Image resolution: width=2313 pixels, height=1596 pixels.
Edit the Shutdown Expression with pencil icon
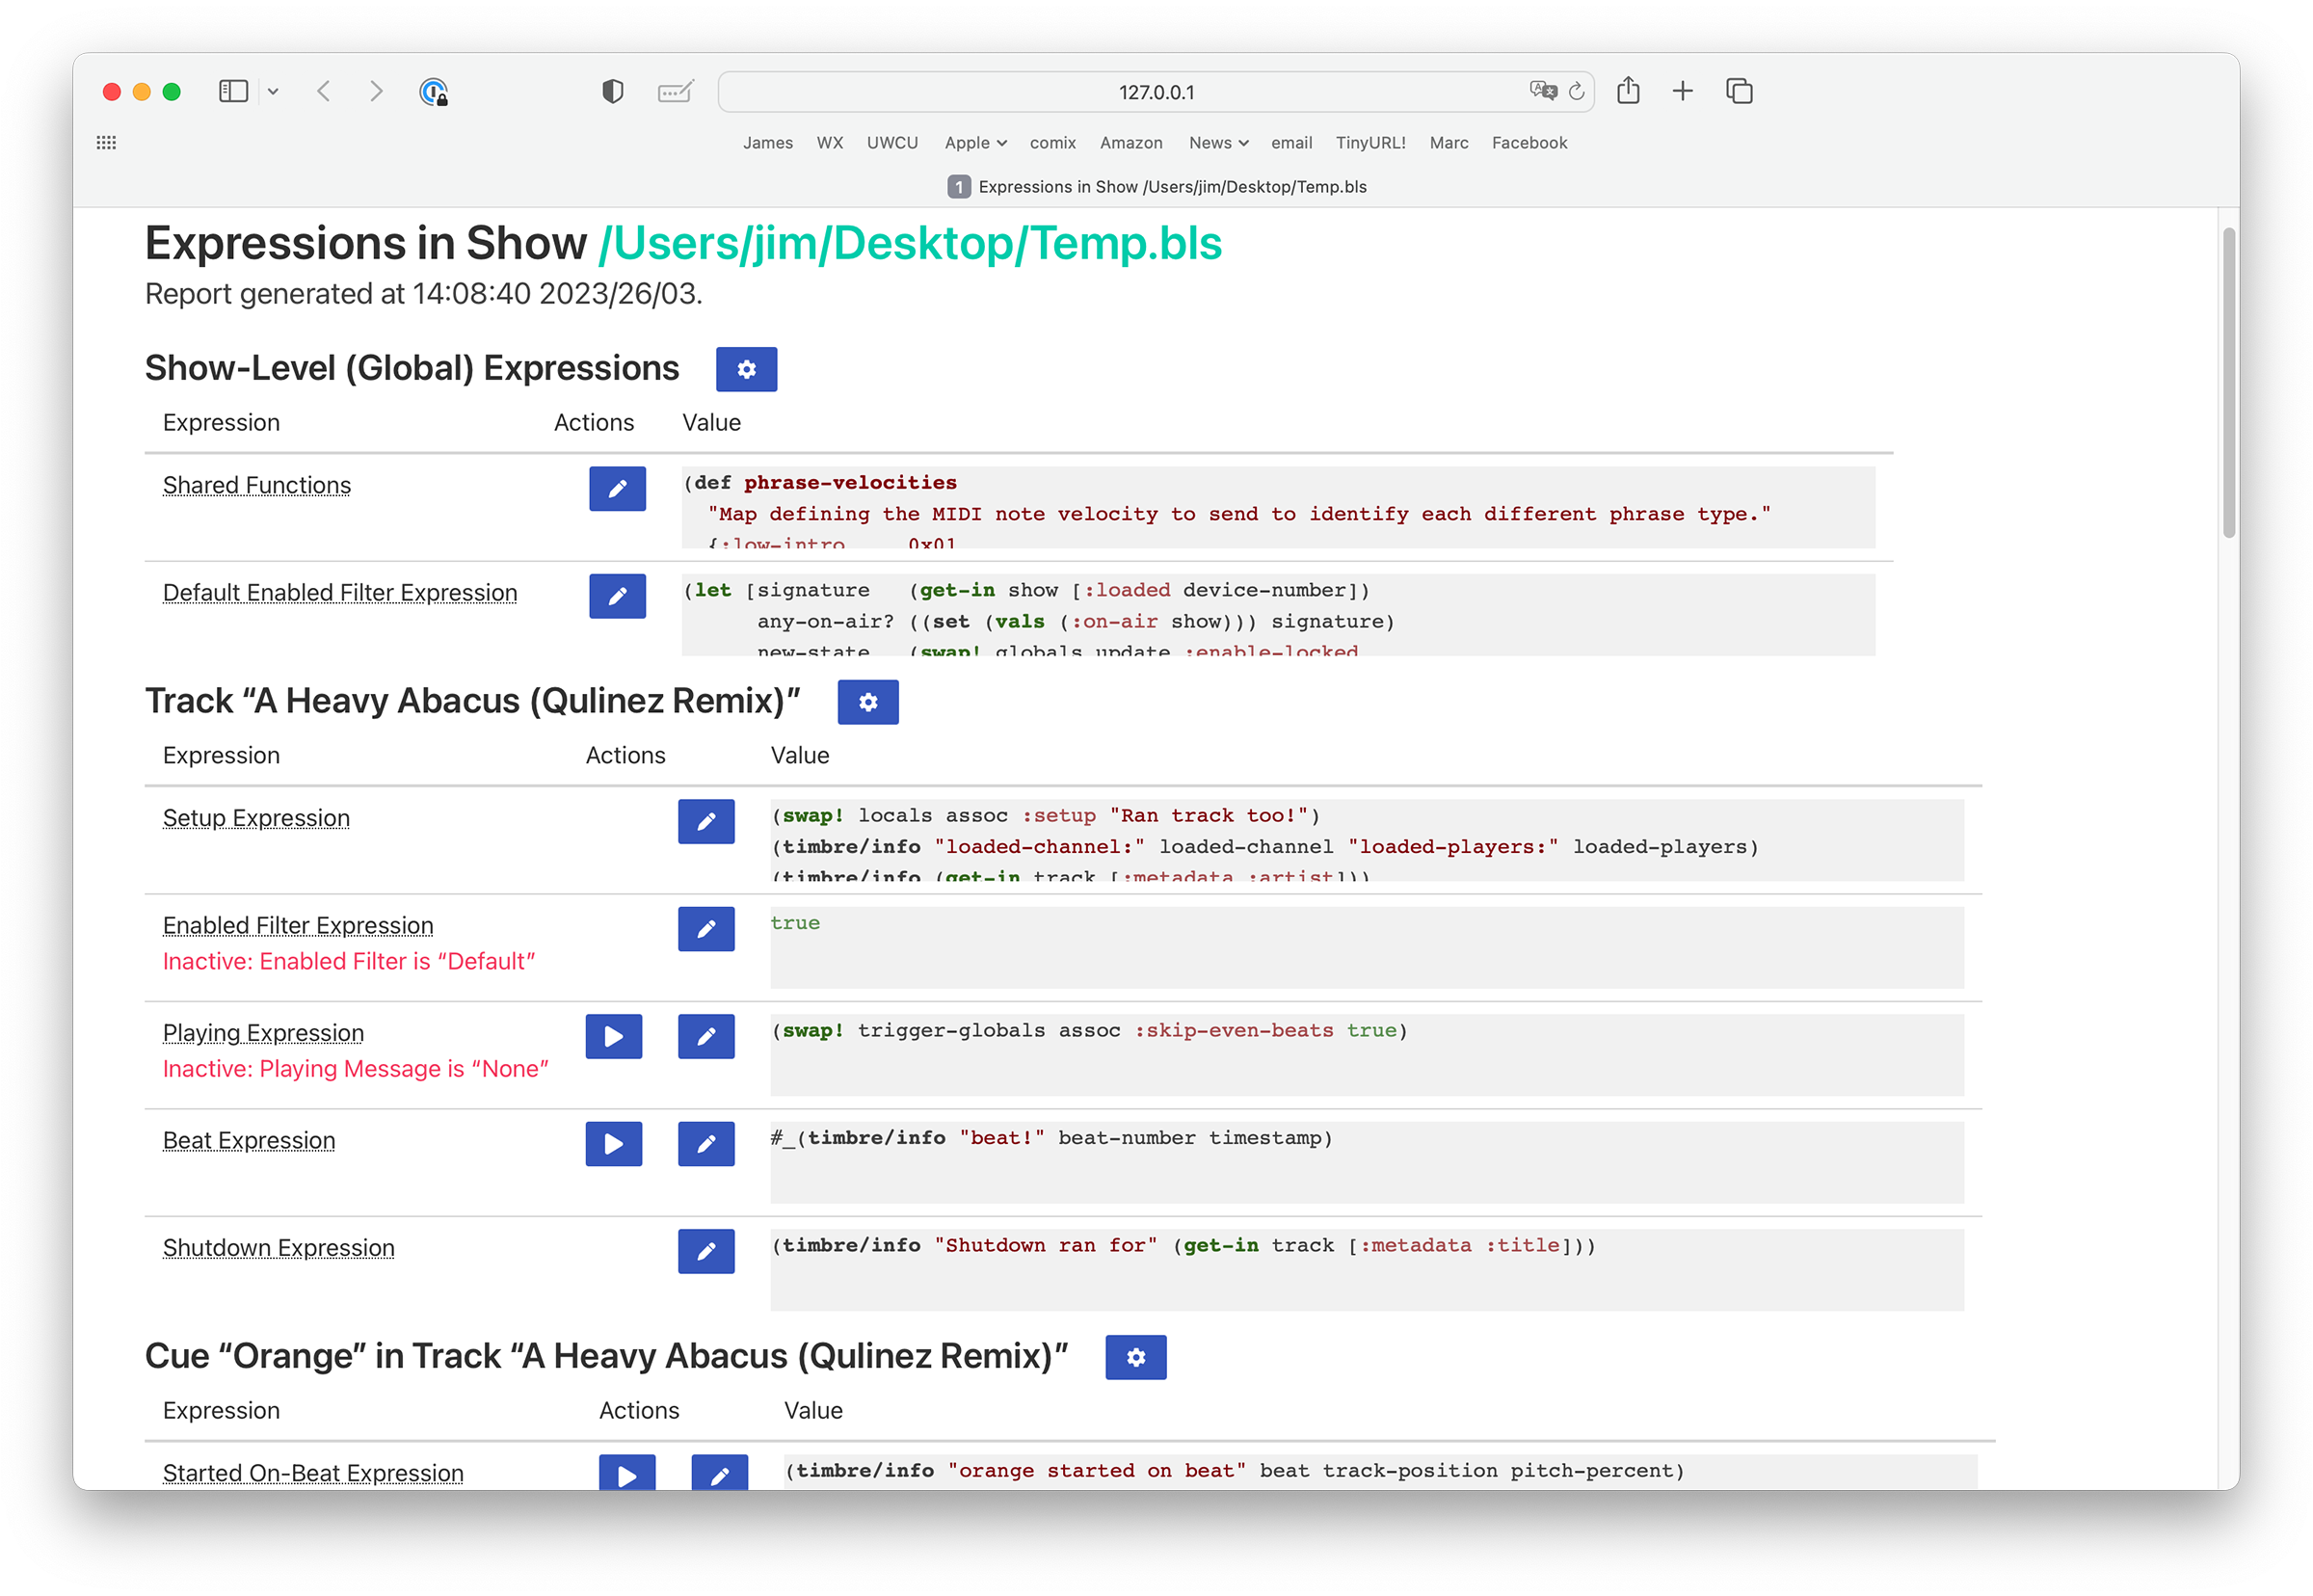(706, 1251)
